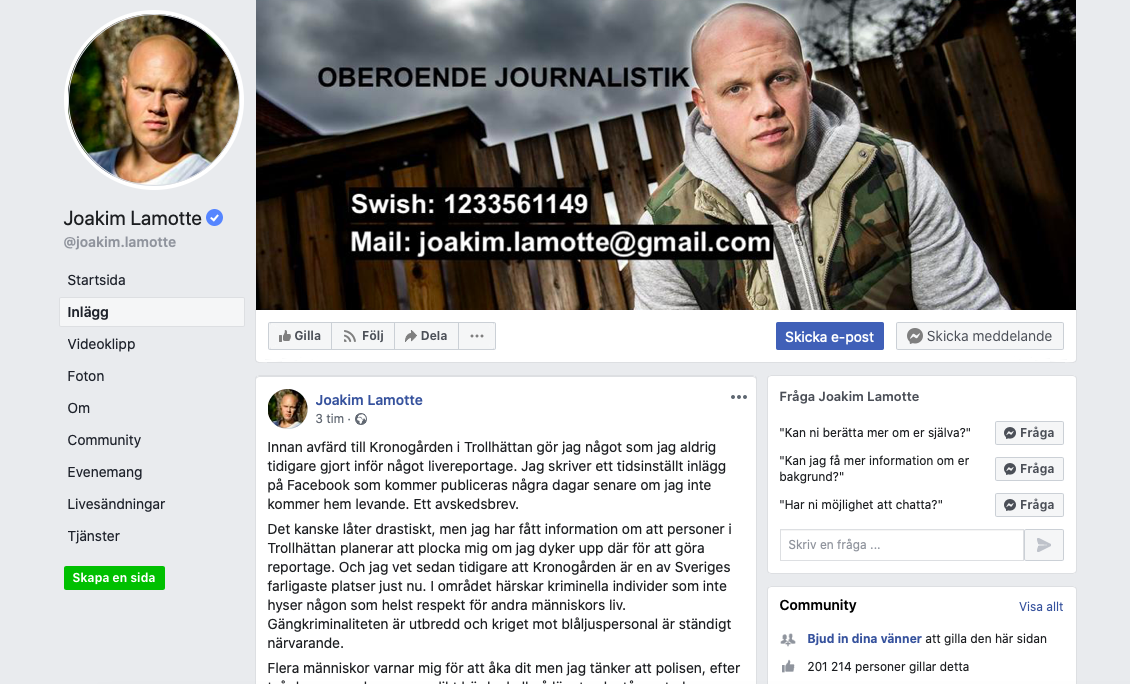
Task: Follow the page via Följ button
Action: coord(363,336)
